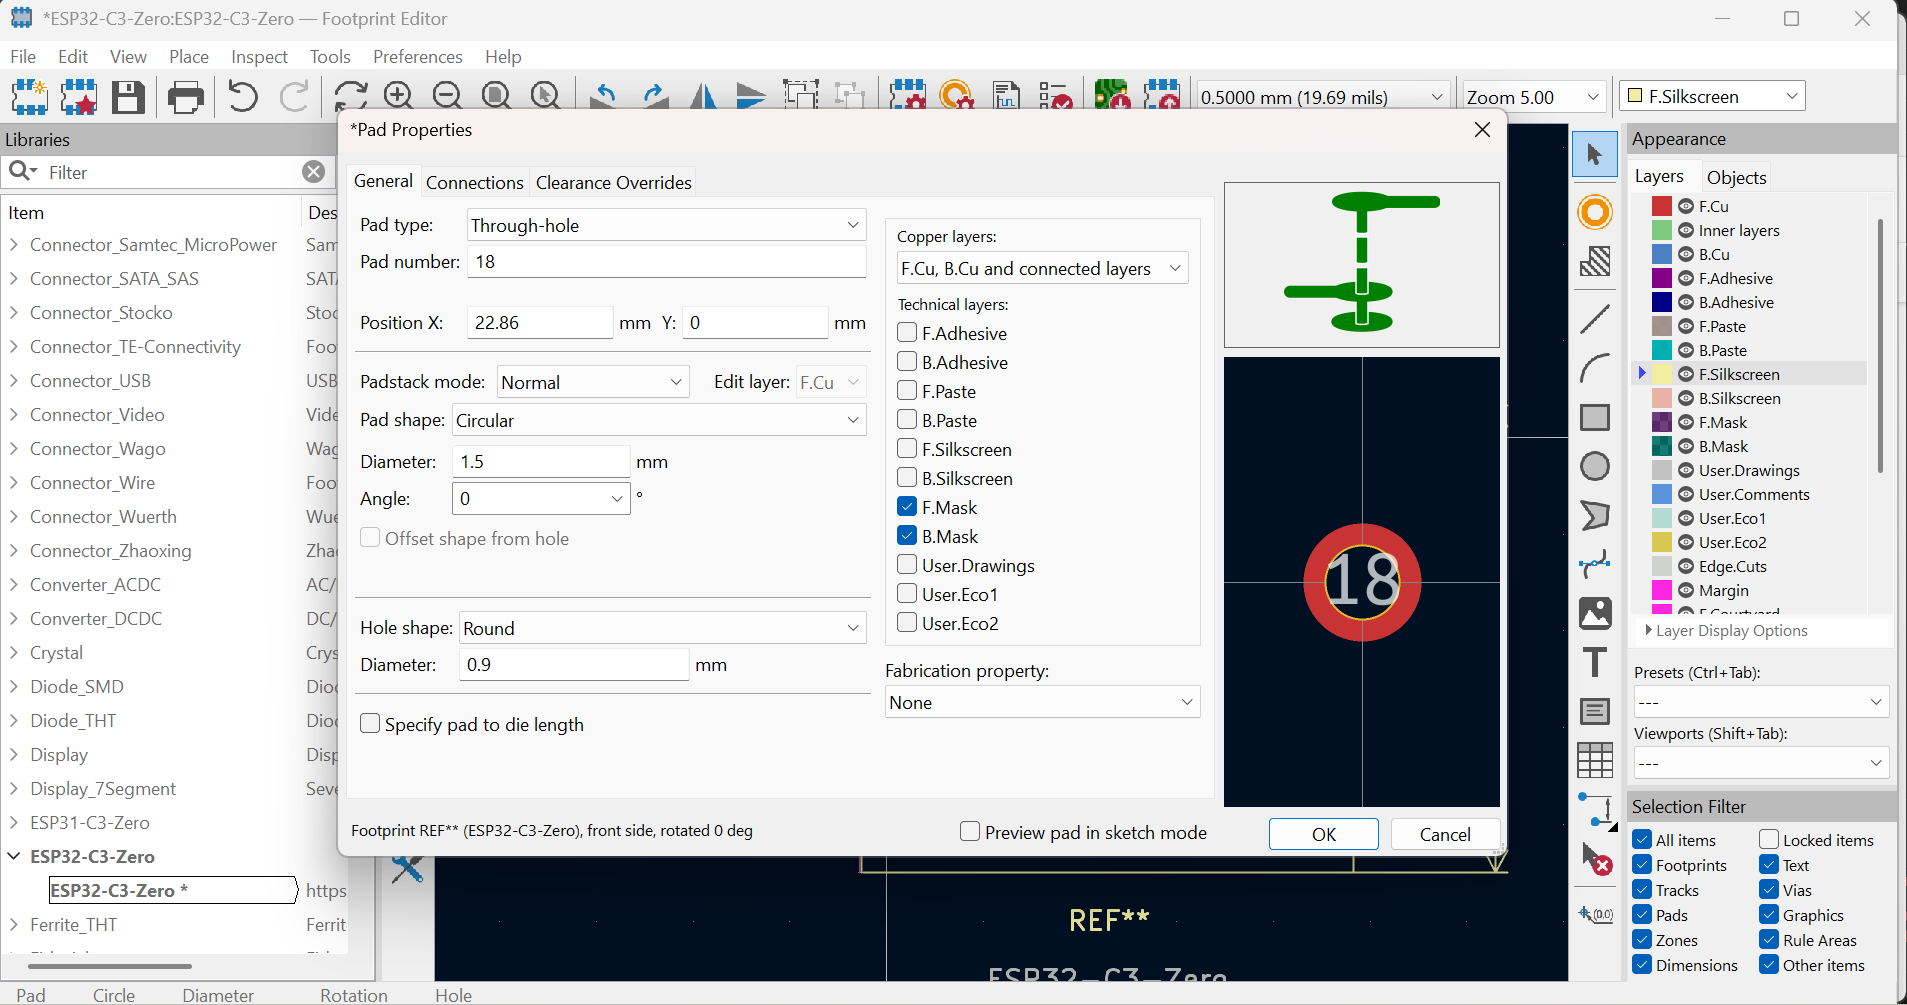This screenshot has height=1005, width=1907.
Task: Select the arrow Selection tool
Action: [x=1595, y=154]
